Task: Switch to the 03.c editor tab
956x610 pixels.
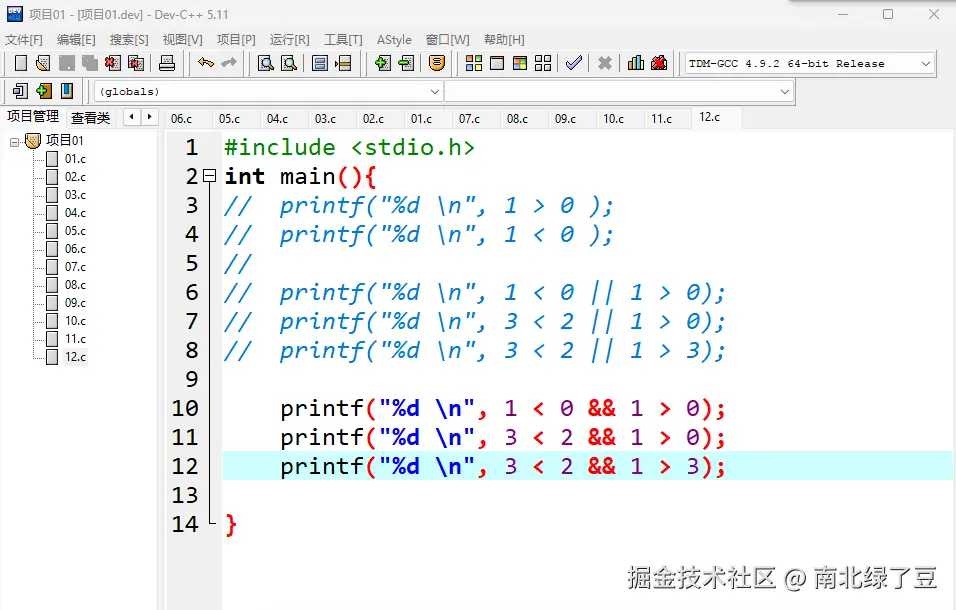Action: tap(325, 119)
